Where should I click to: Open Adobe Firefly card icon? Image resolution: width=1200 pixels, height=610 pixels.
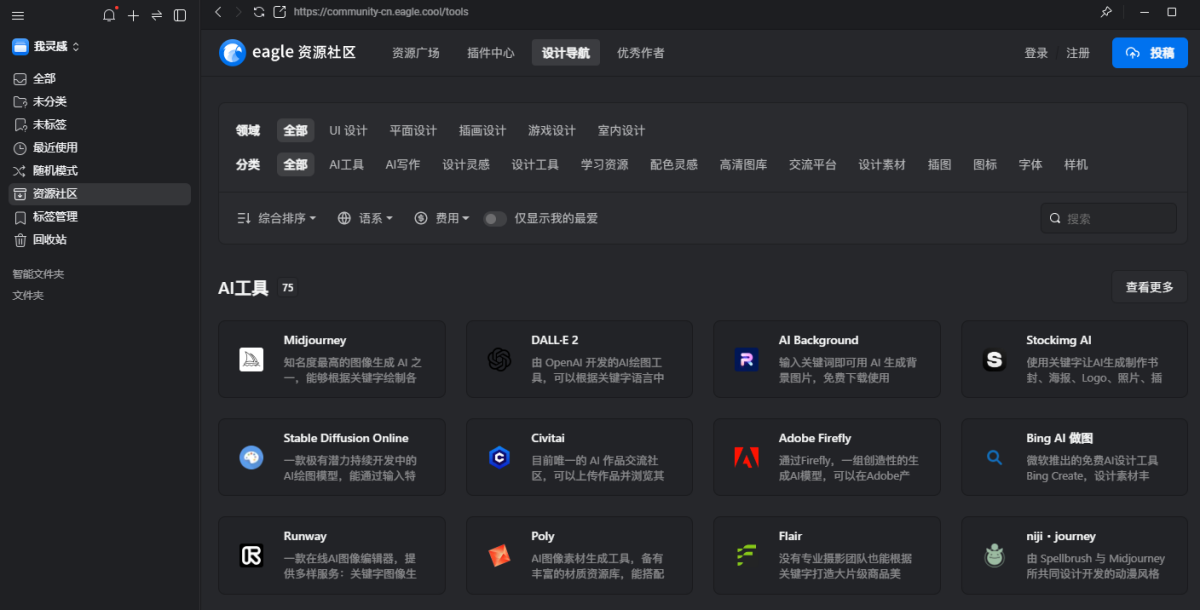[x=746, y=457]
